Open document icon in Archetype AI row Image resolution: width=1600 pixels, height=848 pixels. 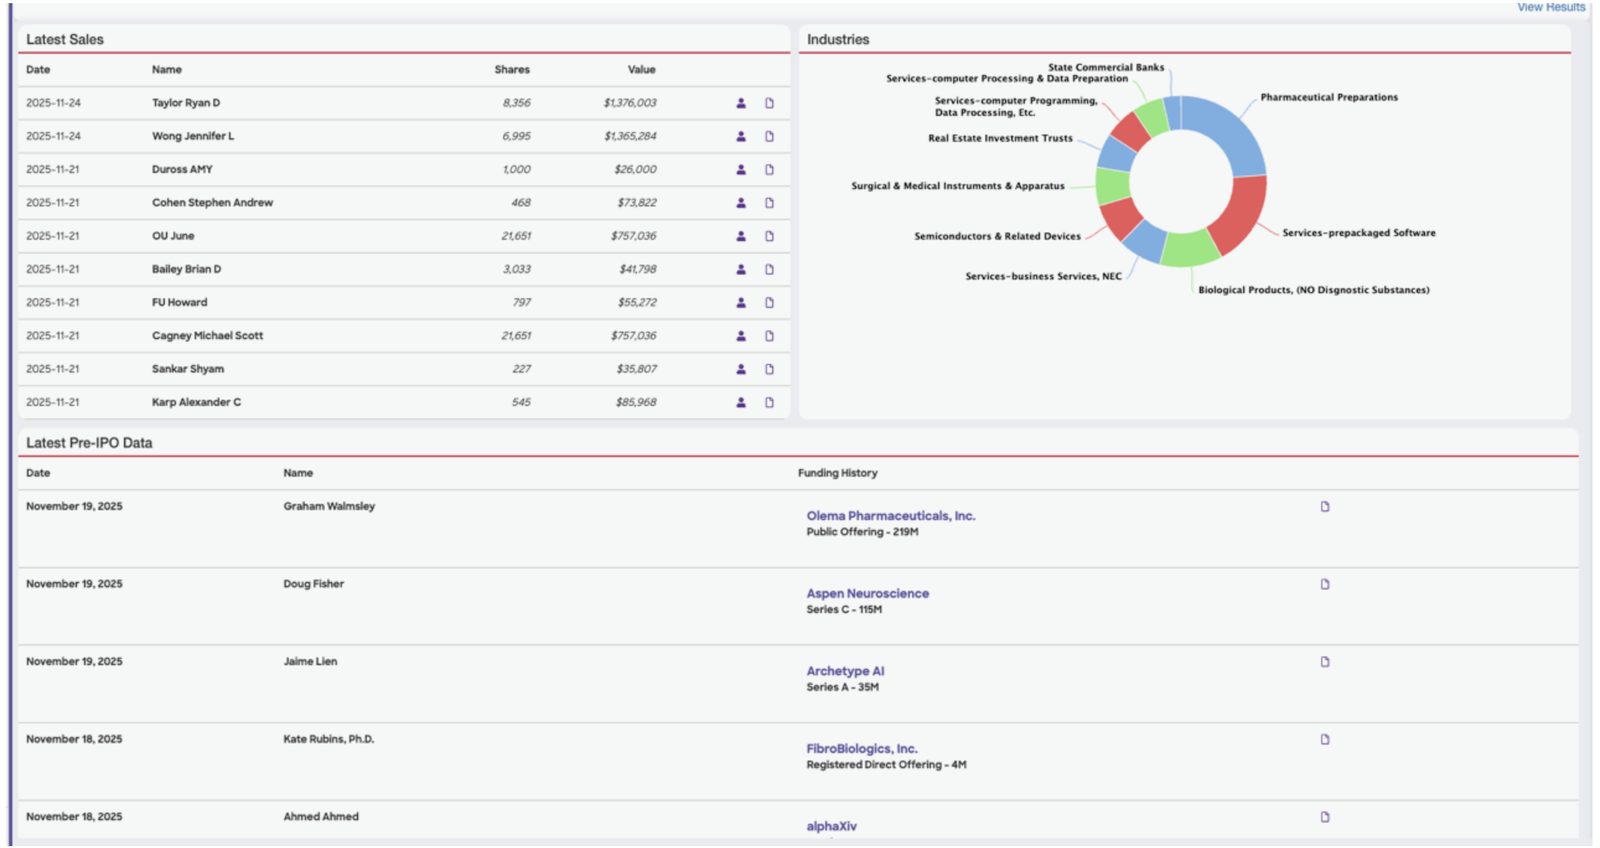(x=1325, y=661)
